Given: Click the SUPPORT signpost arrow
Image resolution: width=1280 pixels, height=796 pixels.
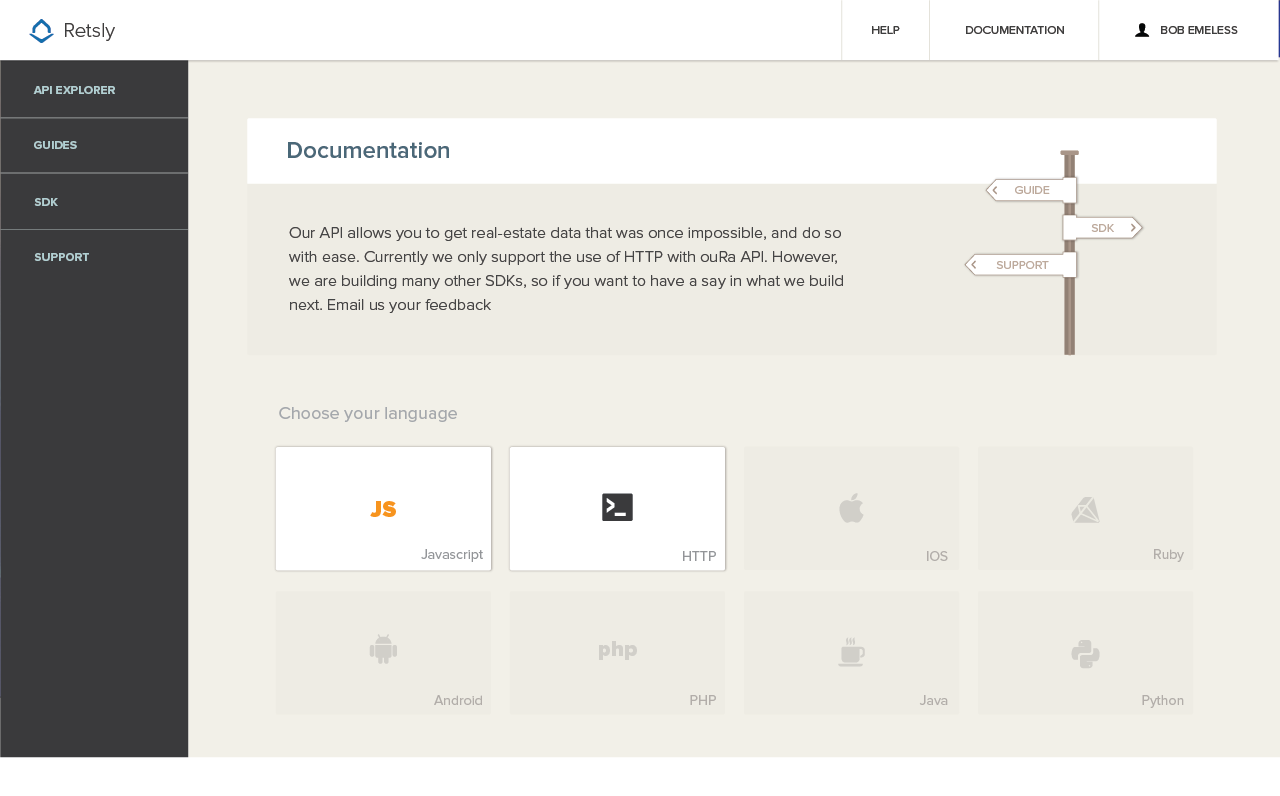Looking at the screenshot, I should tap(1021, 264).
